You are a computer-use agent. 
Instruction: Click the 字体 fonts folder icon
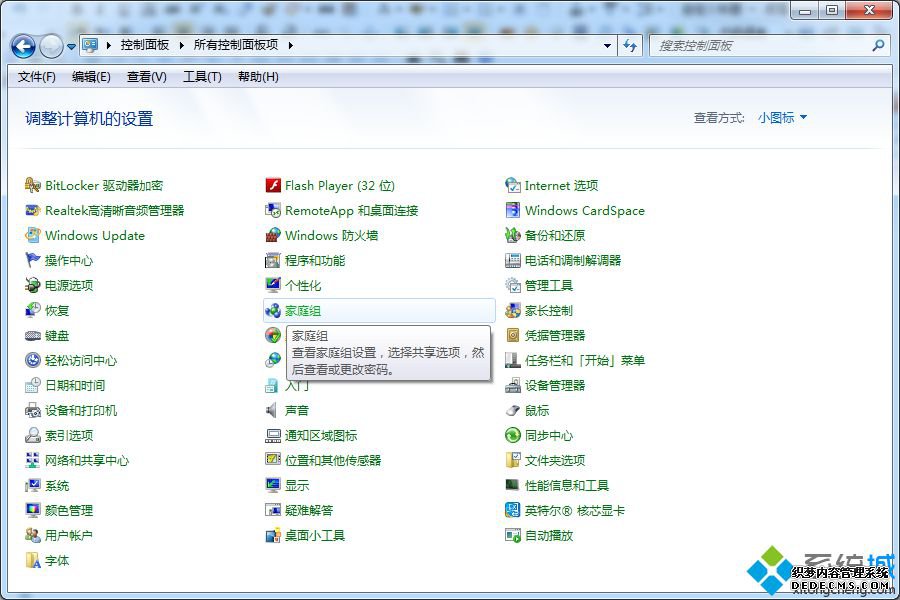click(33, 561)
